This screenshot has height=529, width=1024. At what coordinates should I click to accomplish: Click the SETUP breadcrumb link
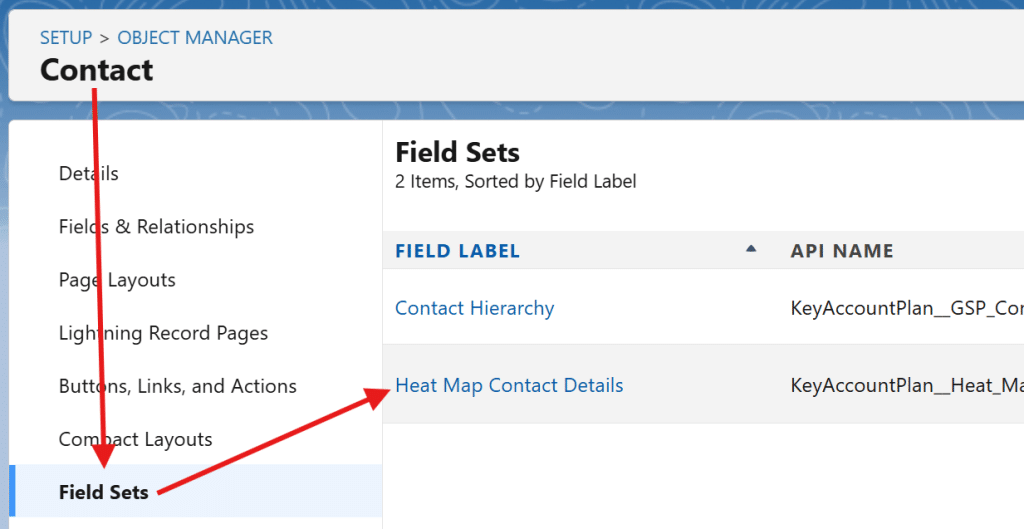[66, 38]
